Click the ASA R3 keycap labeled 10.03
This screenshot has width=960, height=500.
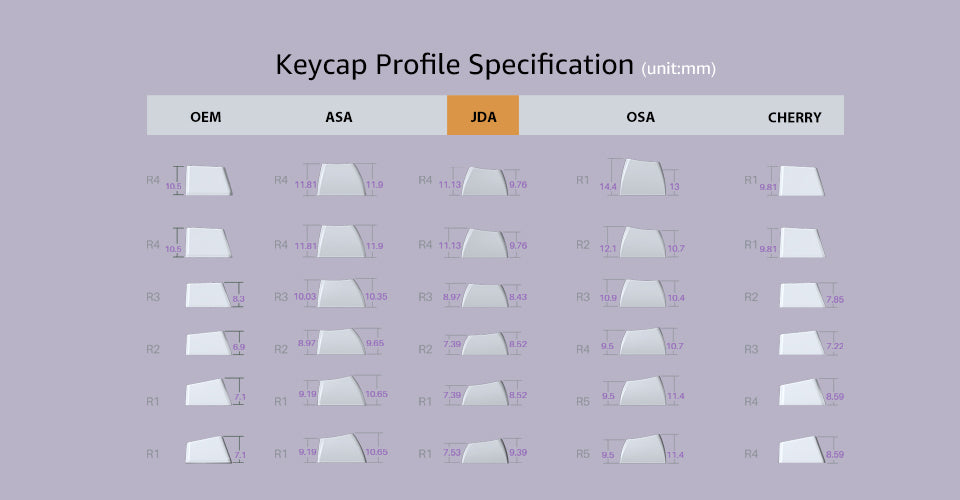[341, 293]
